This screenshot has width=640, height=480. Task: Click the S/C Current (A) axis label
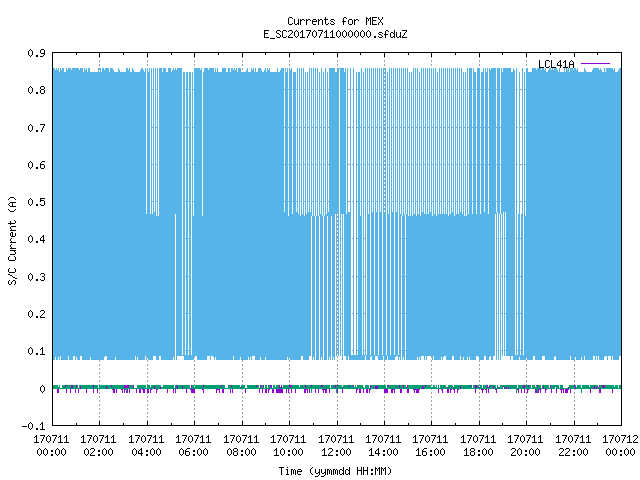[12, 241]
